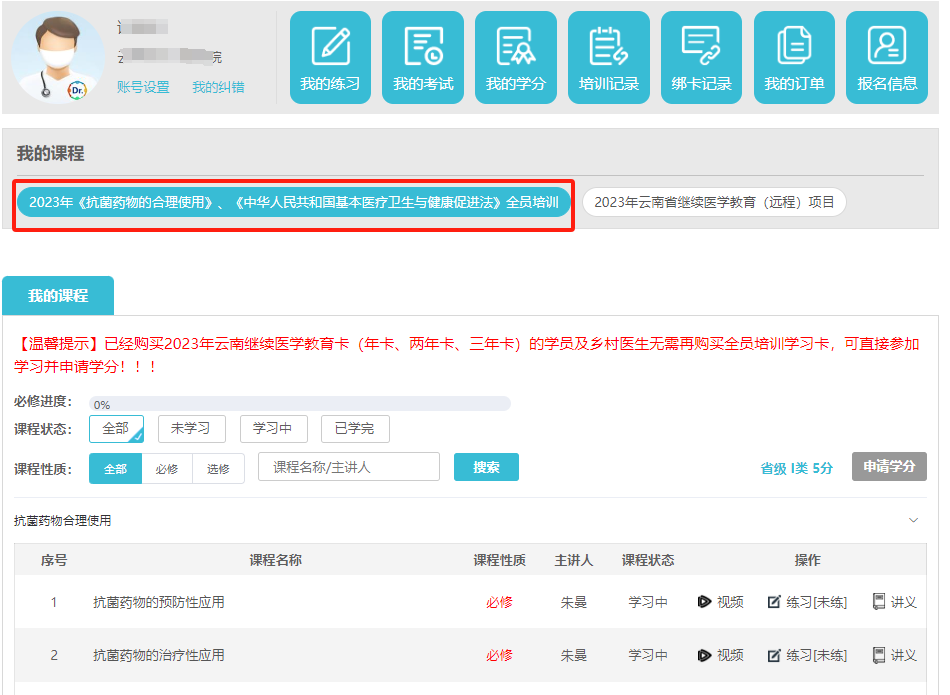Select the 我的课程 tab
950x695 pixels.
pyautogui.click(x=58, y=296)
